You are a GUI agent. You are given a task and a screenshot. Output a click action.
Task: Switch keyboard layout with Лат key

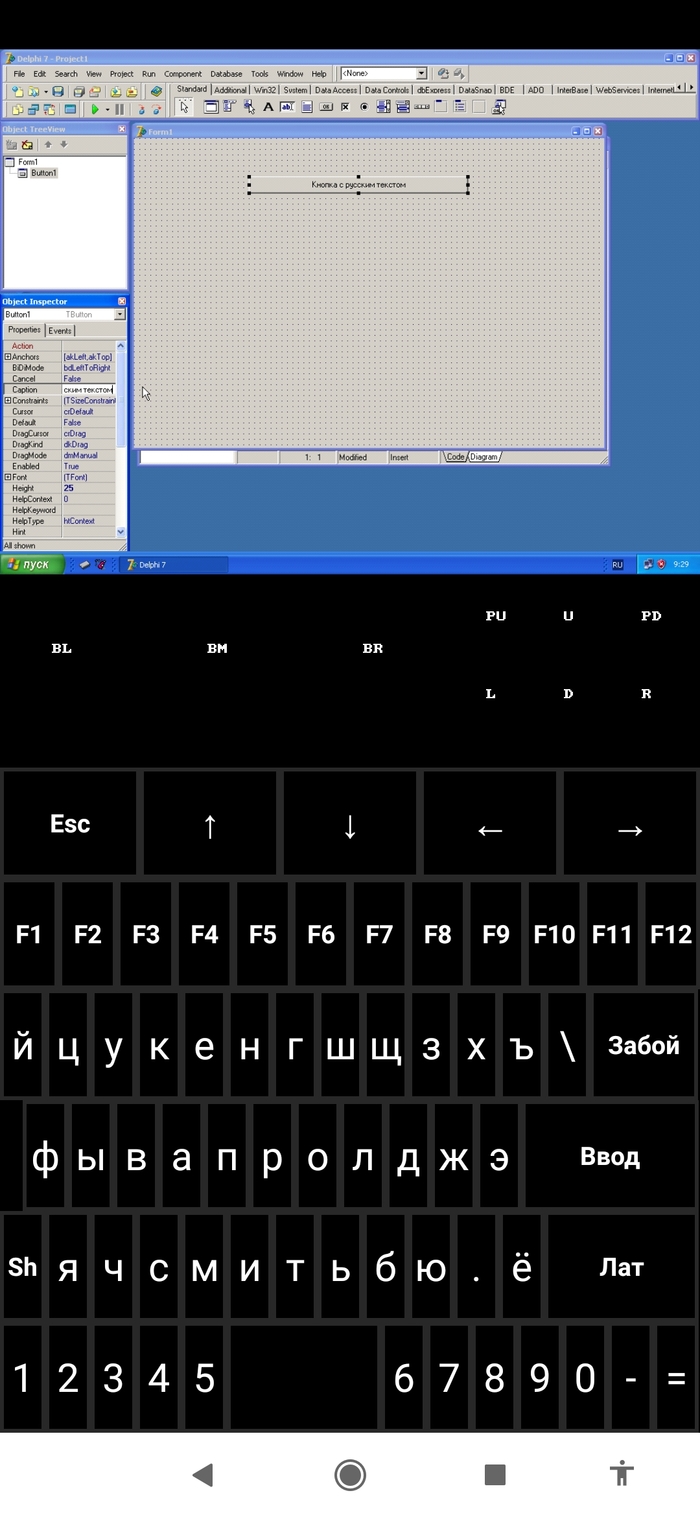click(x=620, y=1268)
